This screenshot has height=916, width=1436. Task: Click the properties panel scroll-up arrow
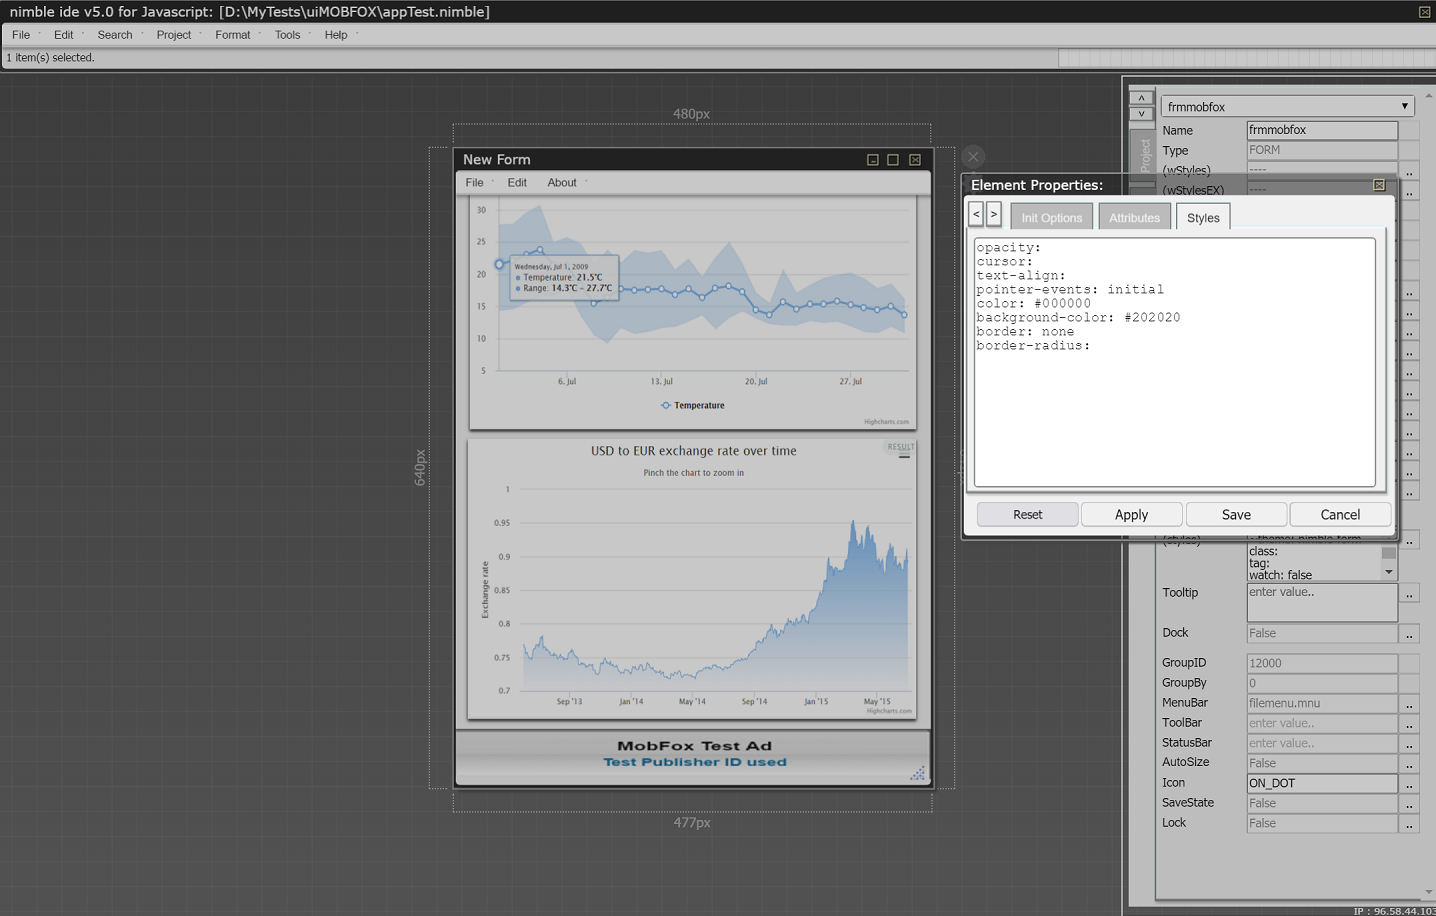coord(1428,97)
